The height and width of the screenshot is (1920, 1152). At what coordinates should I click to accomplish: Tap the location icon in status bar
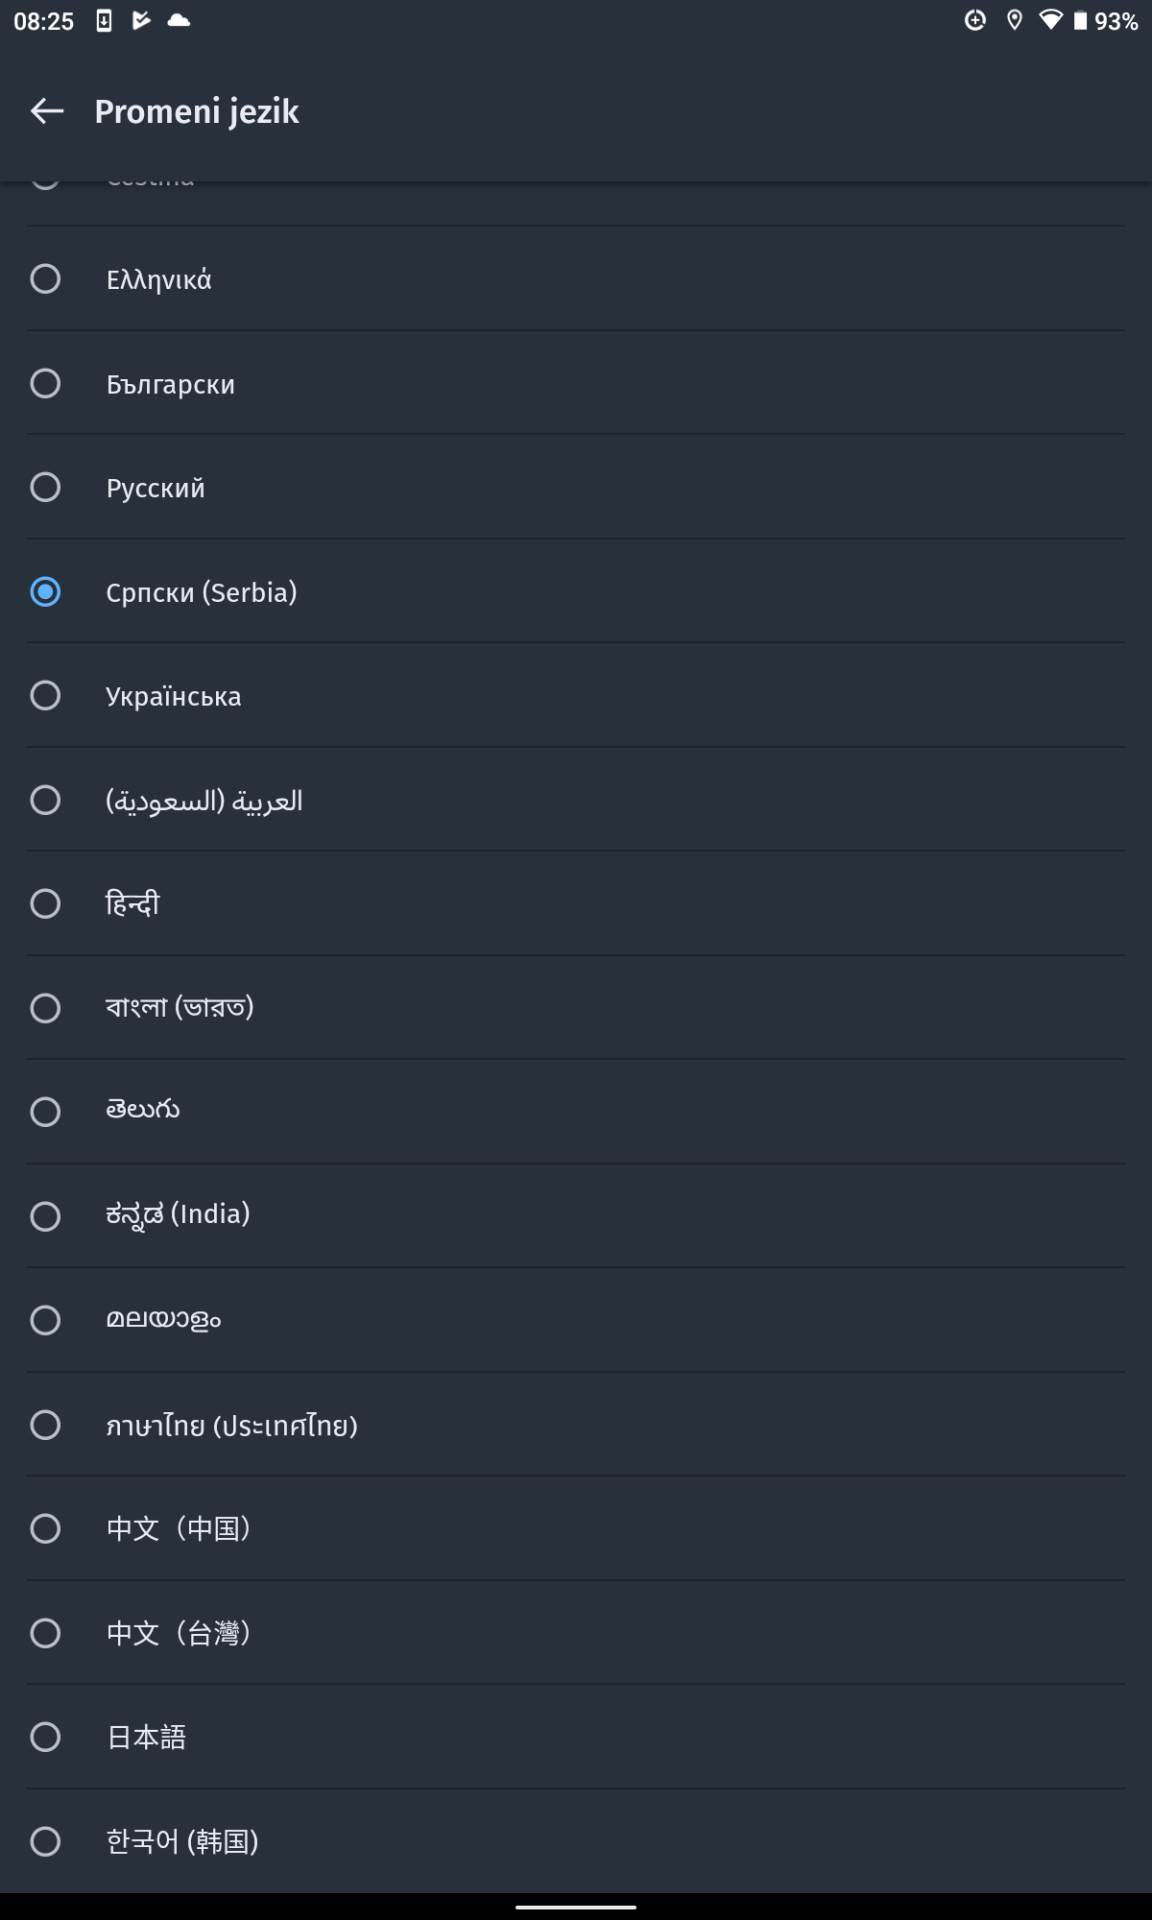[x=1014, y=20]
